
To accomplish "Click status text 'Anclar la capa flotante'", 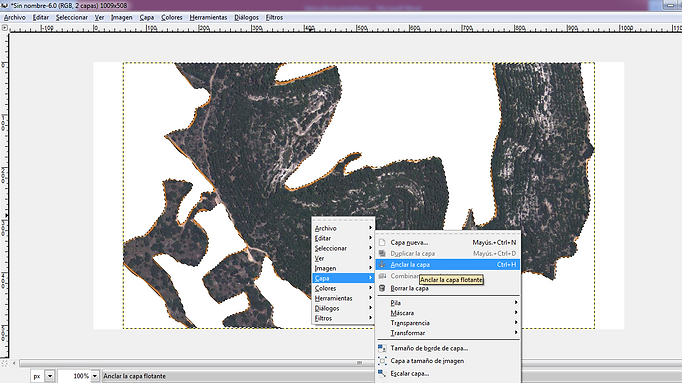I will click(x=134, y=376).
